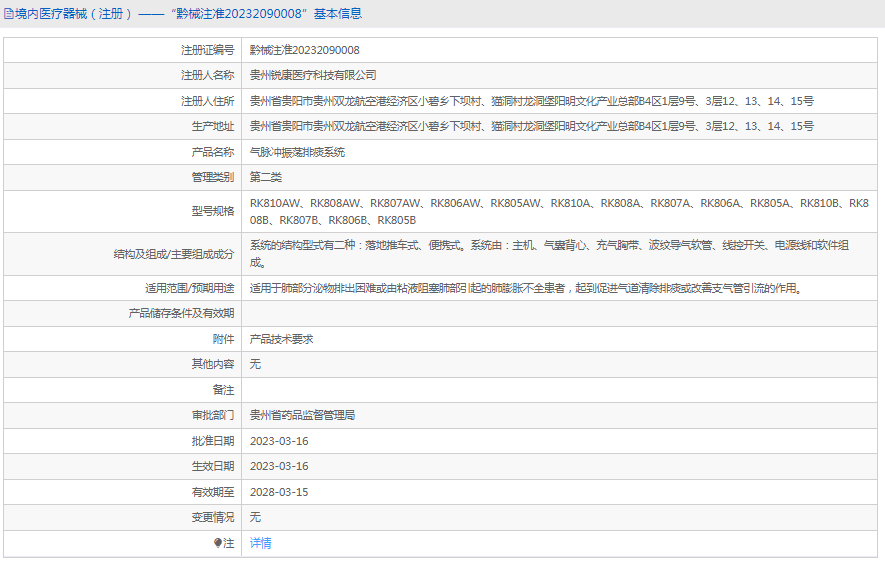Click the 无 value in 其他内容 row
Image resolution: width=885 pixels, height=565 pixels.
pos(255,364)
